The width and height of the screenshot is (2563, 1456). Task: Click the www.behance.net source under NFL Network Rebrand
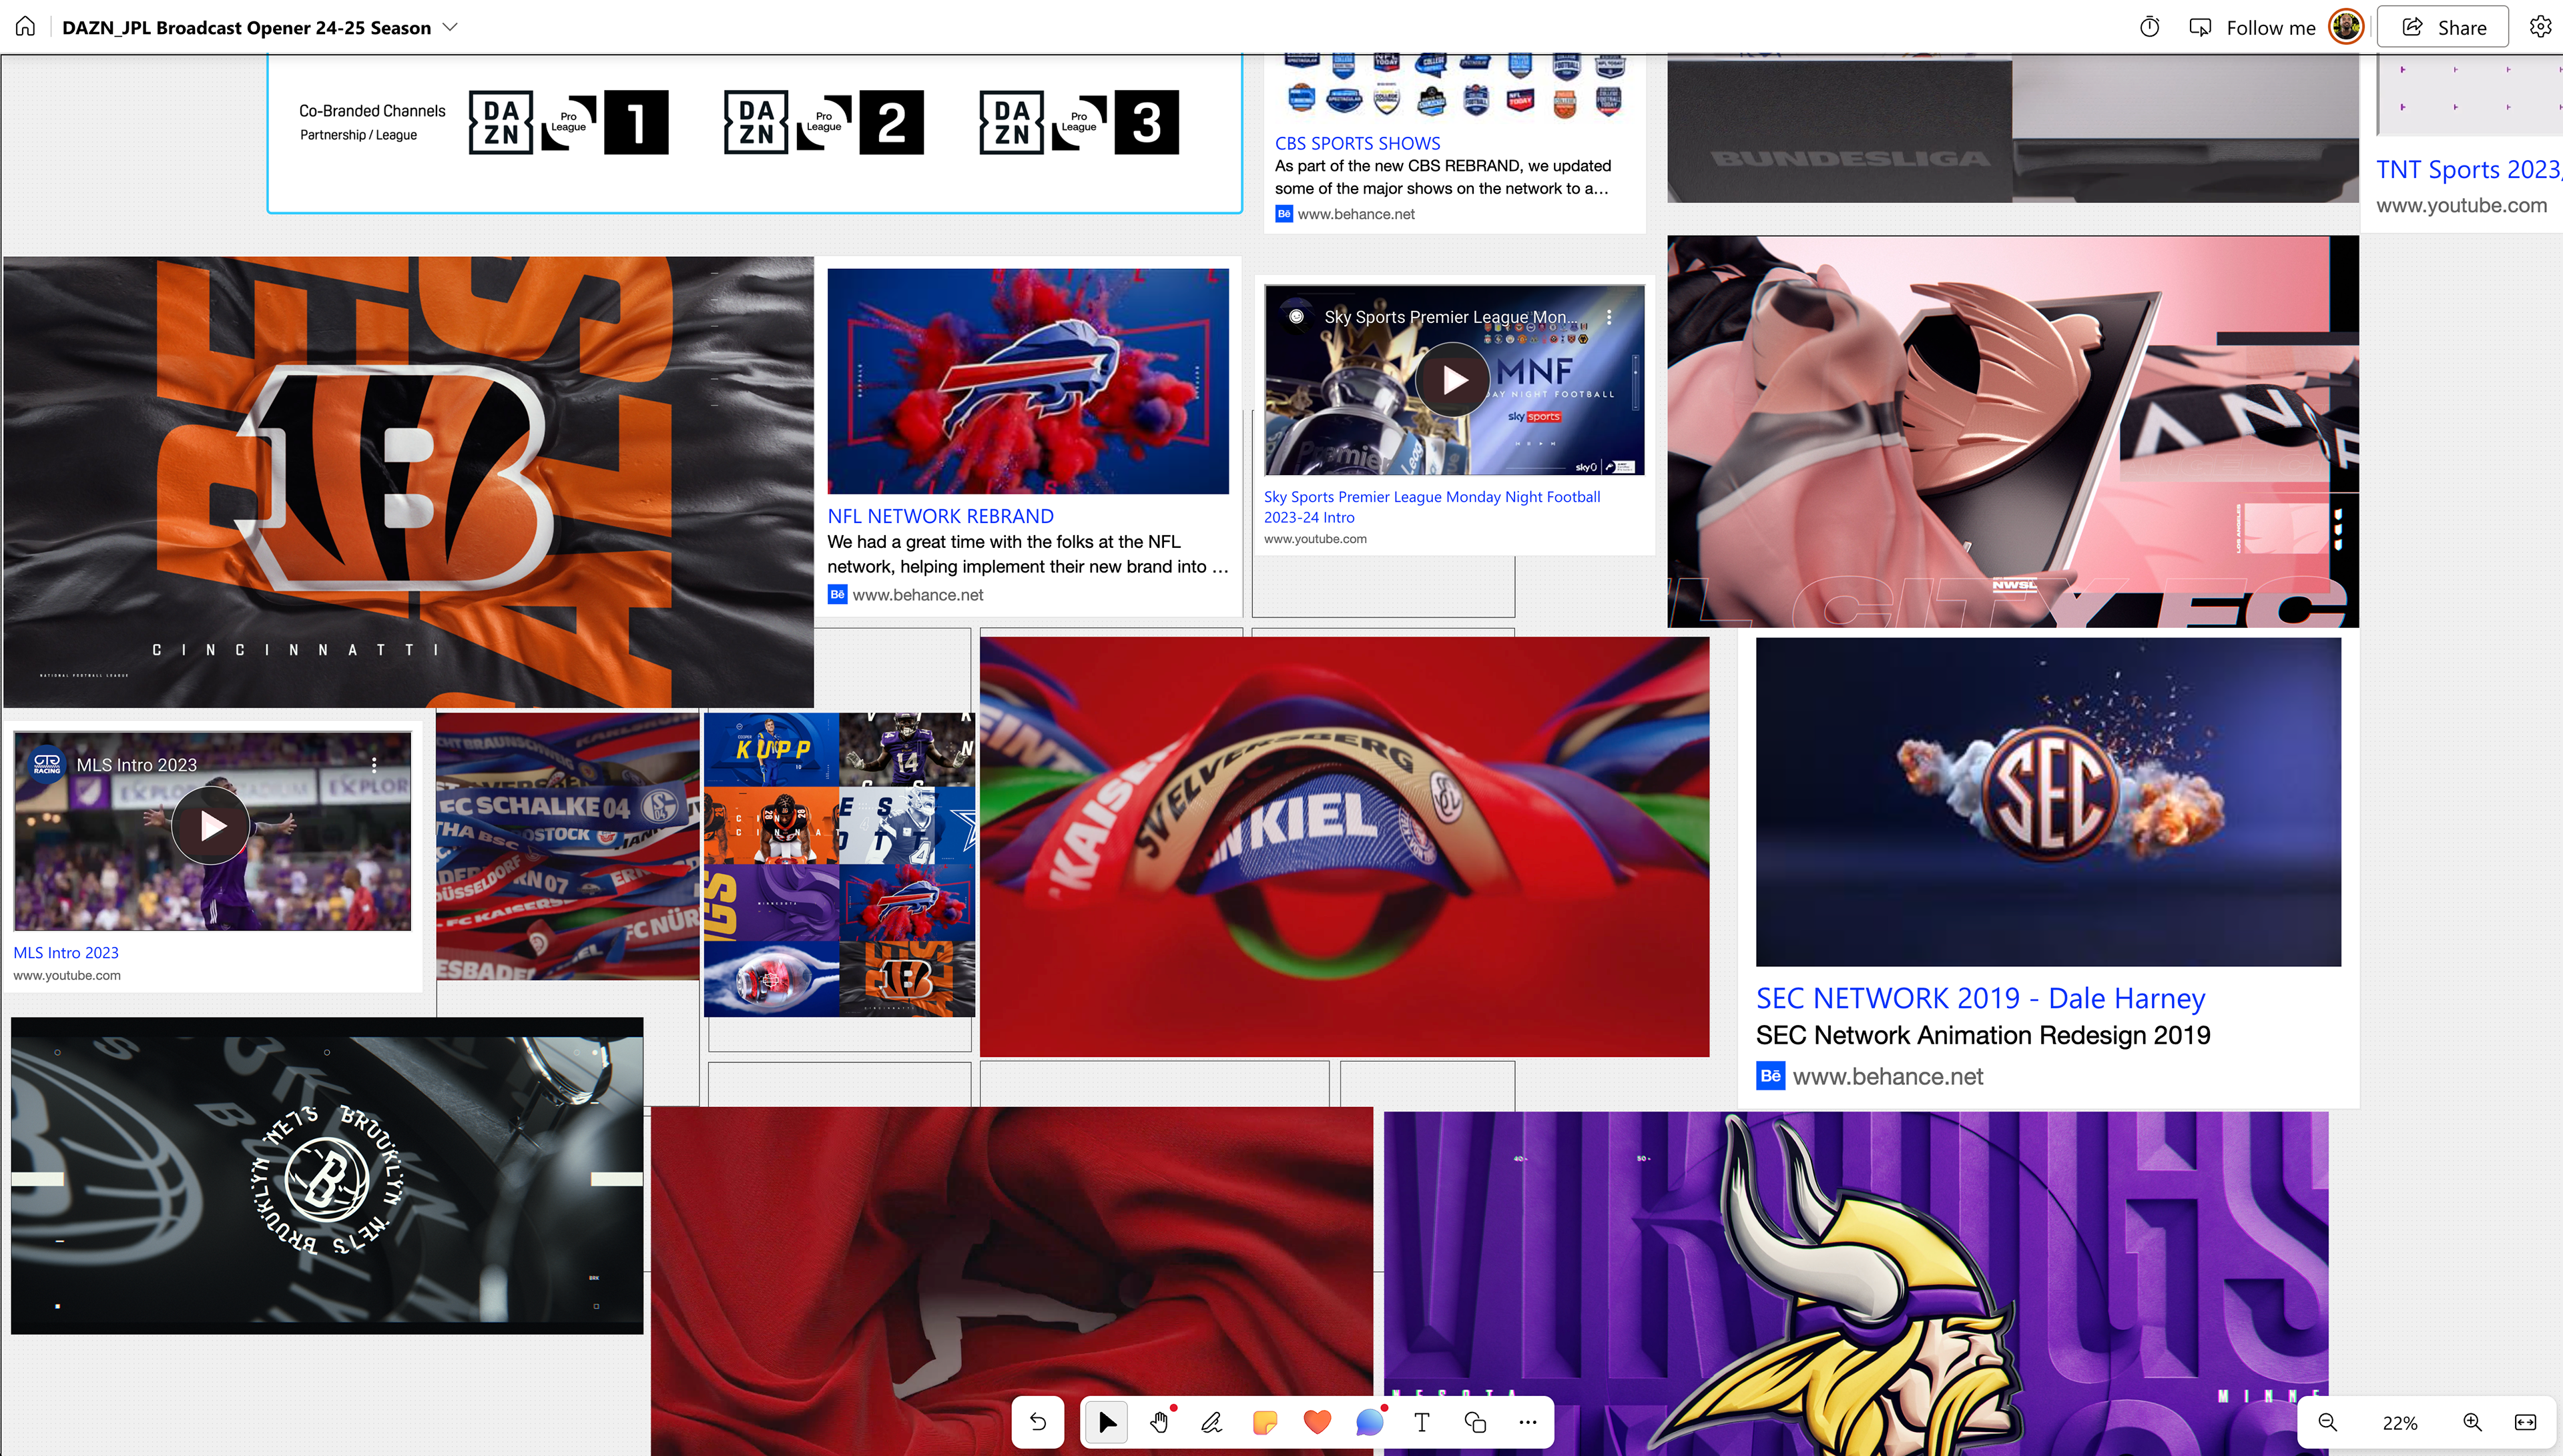[x=918, y=595]
